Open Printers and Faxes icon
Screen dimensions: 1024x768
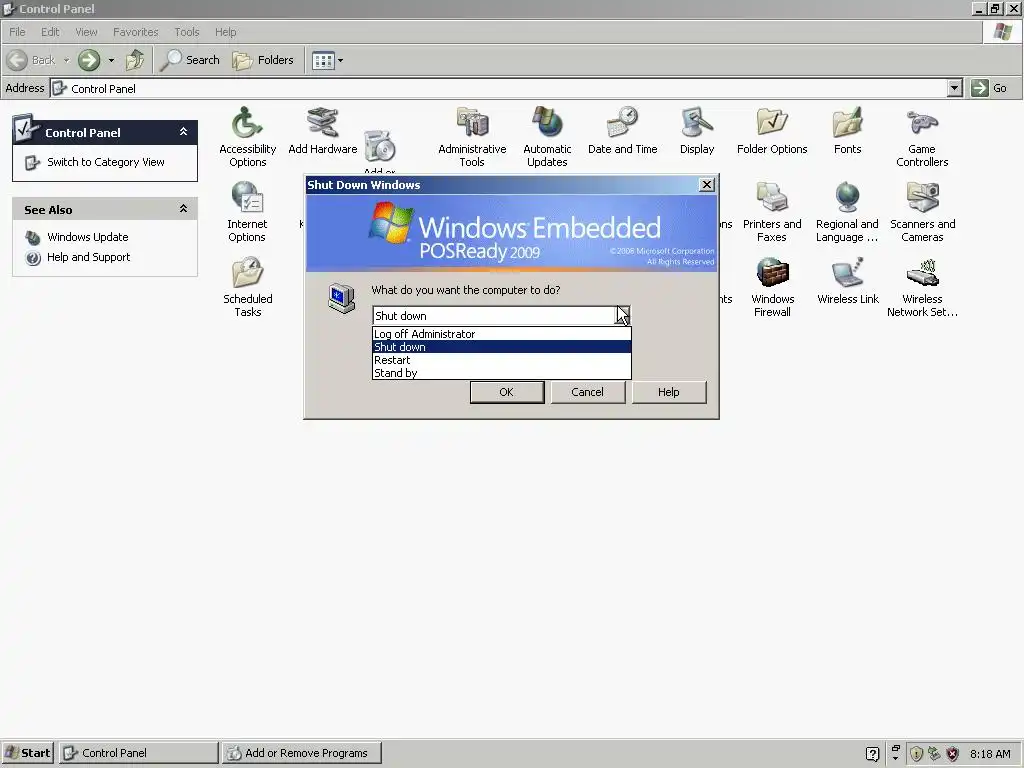click(x=772, y=212)
